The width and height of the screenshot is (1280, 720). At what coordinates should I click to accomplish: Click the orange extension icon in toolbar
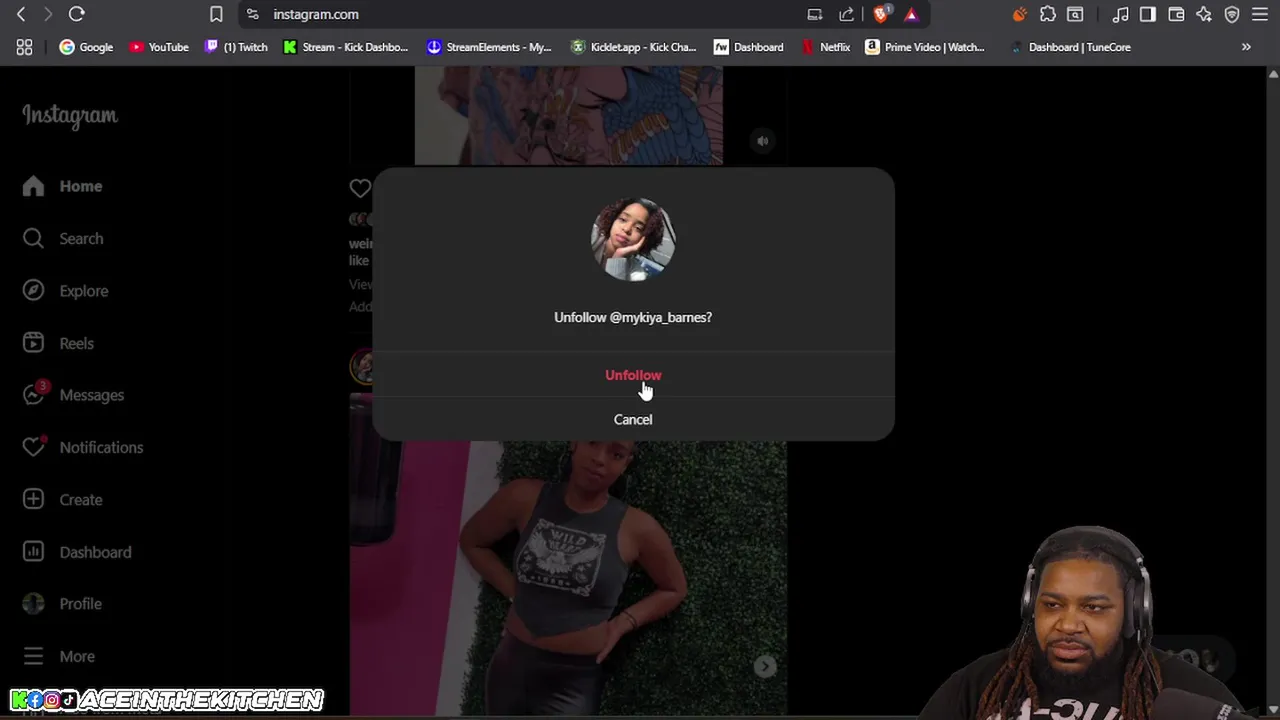1019,14
